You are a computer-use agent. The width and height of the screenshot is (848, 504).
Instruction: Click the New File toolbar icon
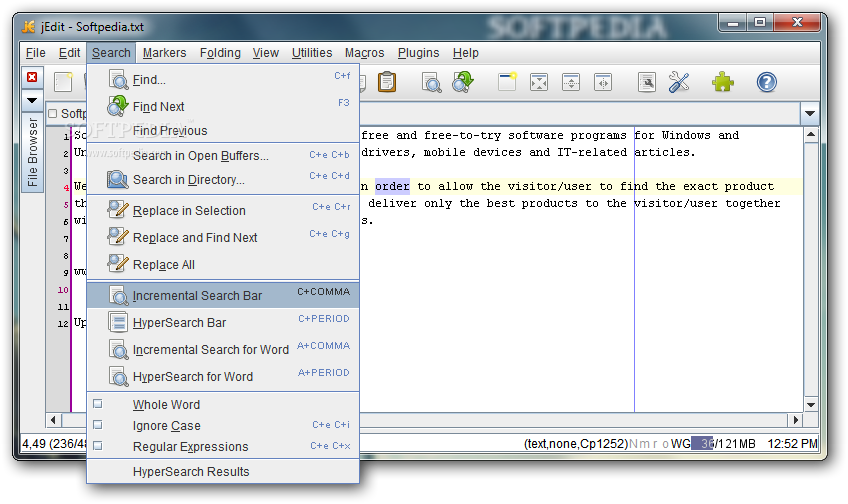[63, 82]
